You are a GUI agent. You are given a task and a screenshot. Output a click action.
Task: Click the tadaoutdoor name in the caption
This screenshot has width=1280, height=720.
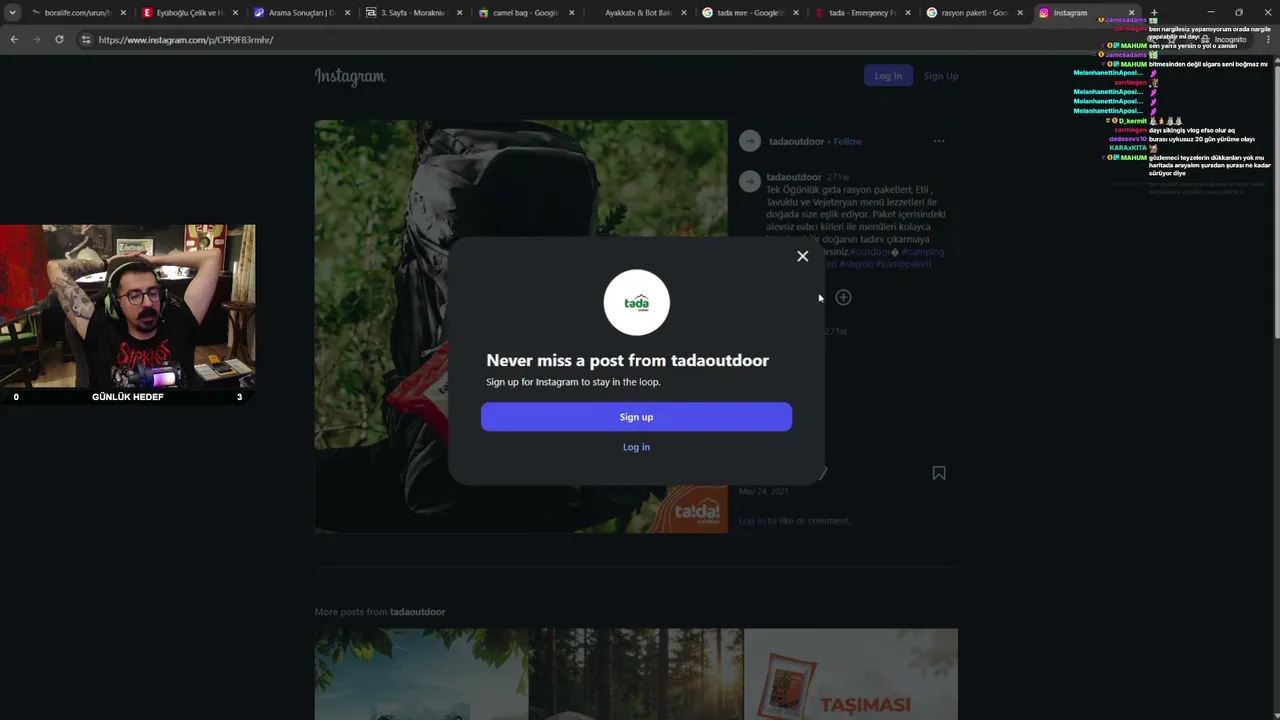pos(794,177)
